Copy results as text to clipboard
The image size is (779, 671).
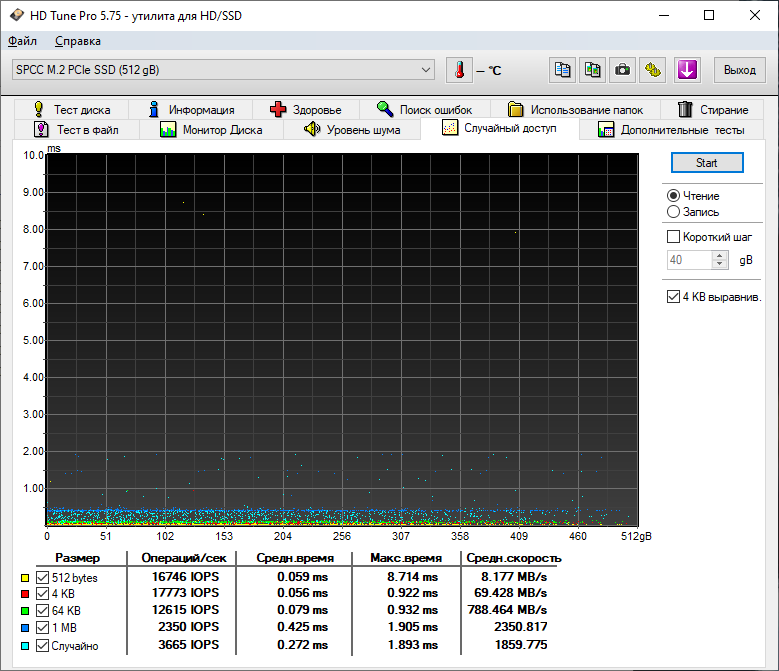tap(563, 70)
